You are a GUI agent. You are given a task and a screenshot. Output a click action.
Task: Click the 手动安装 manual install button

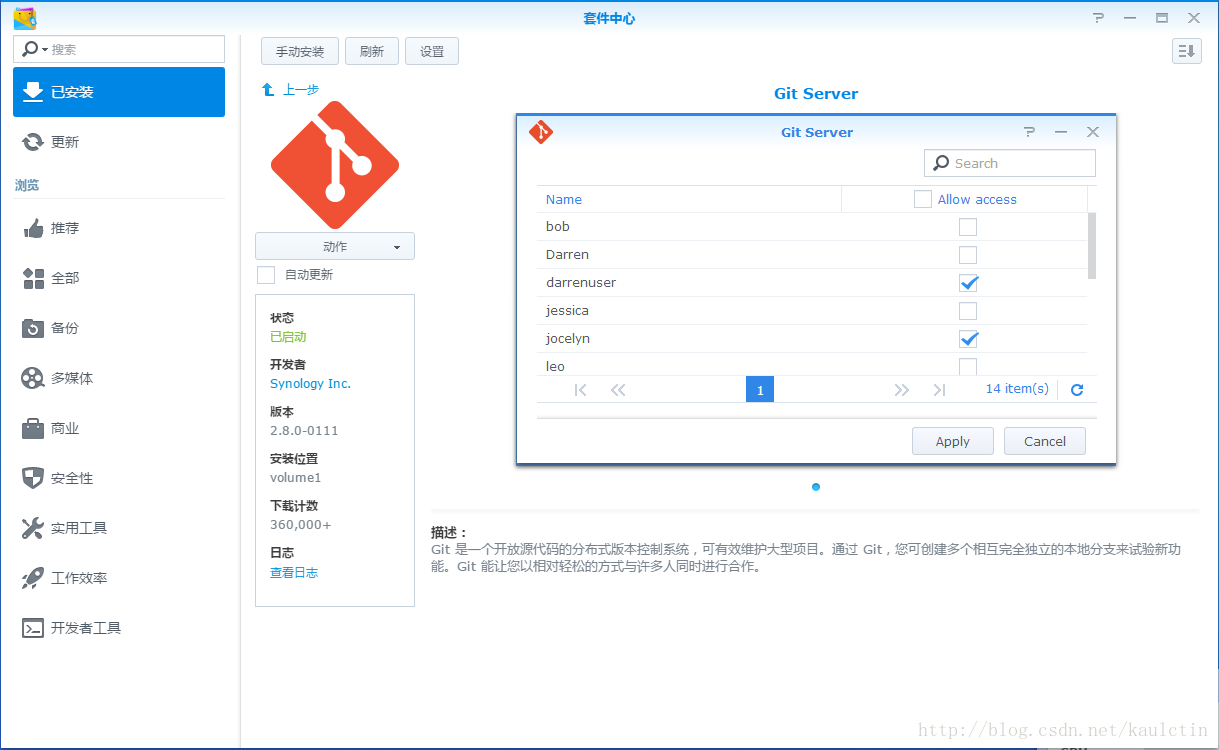pos(300,51)
